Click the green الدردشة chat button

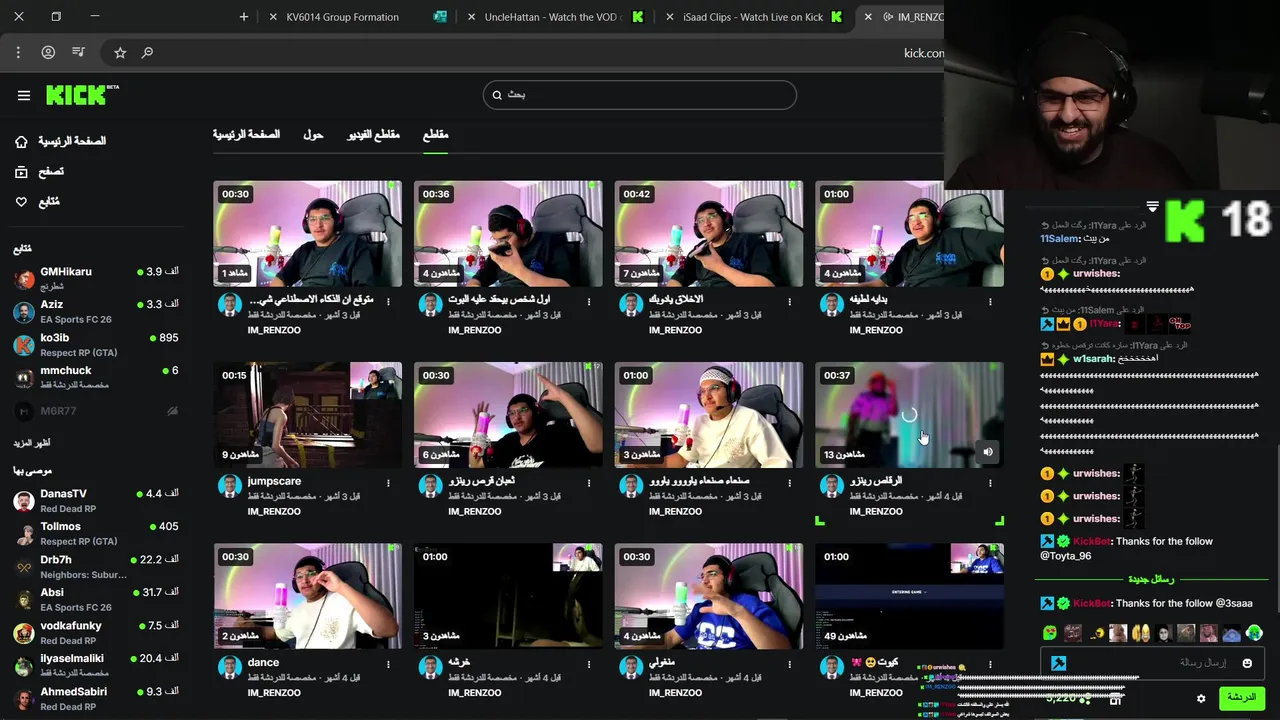[1241, 698]
